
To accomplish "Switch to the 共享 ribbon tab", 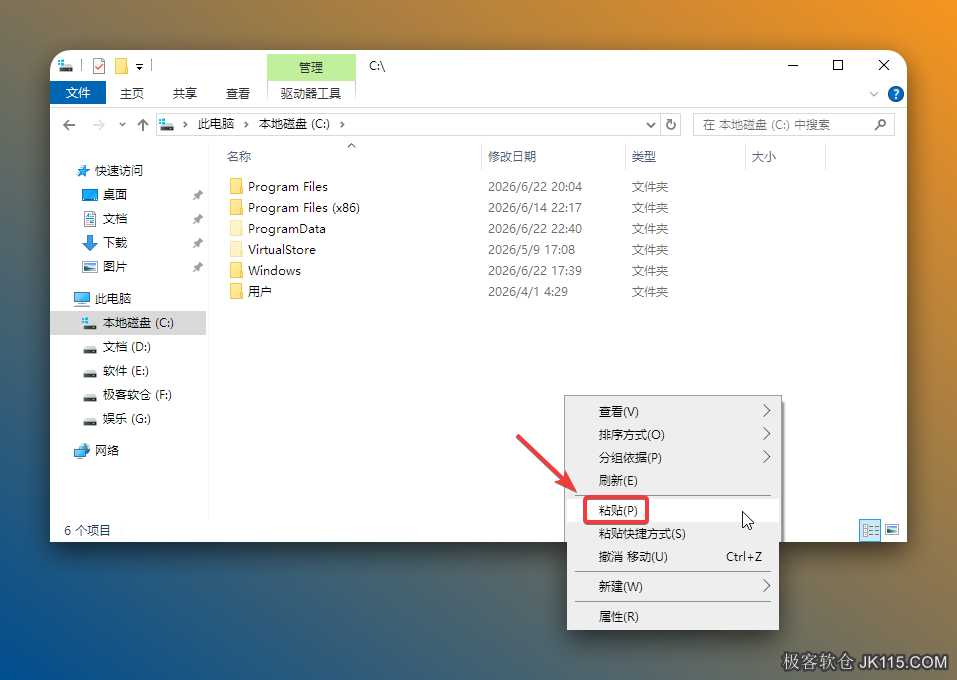I will point(184,93).
